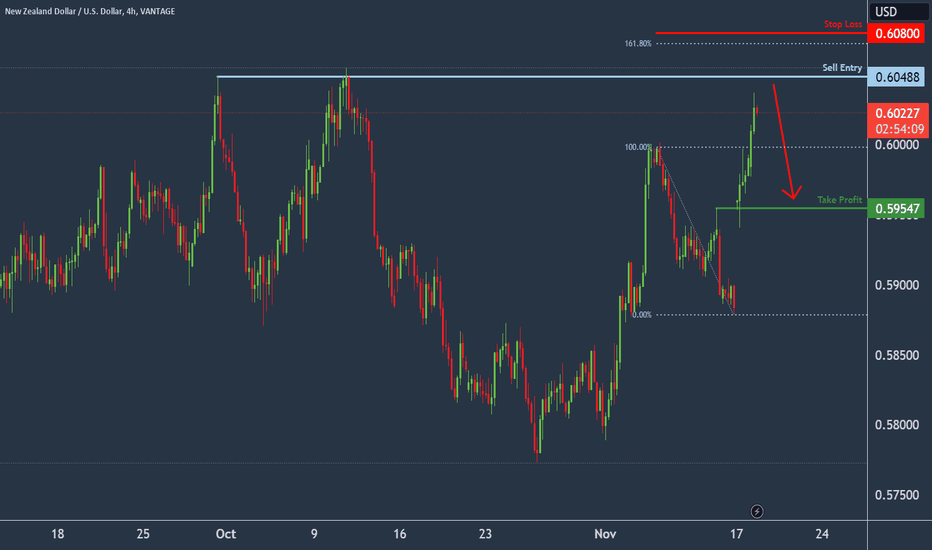Click the 0.58000 price axis value
Image resolution: width=932 pixels, height=550 pixels.
point(897,425)
